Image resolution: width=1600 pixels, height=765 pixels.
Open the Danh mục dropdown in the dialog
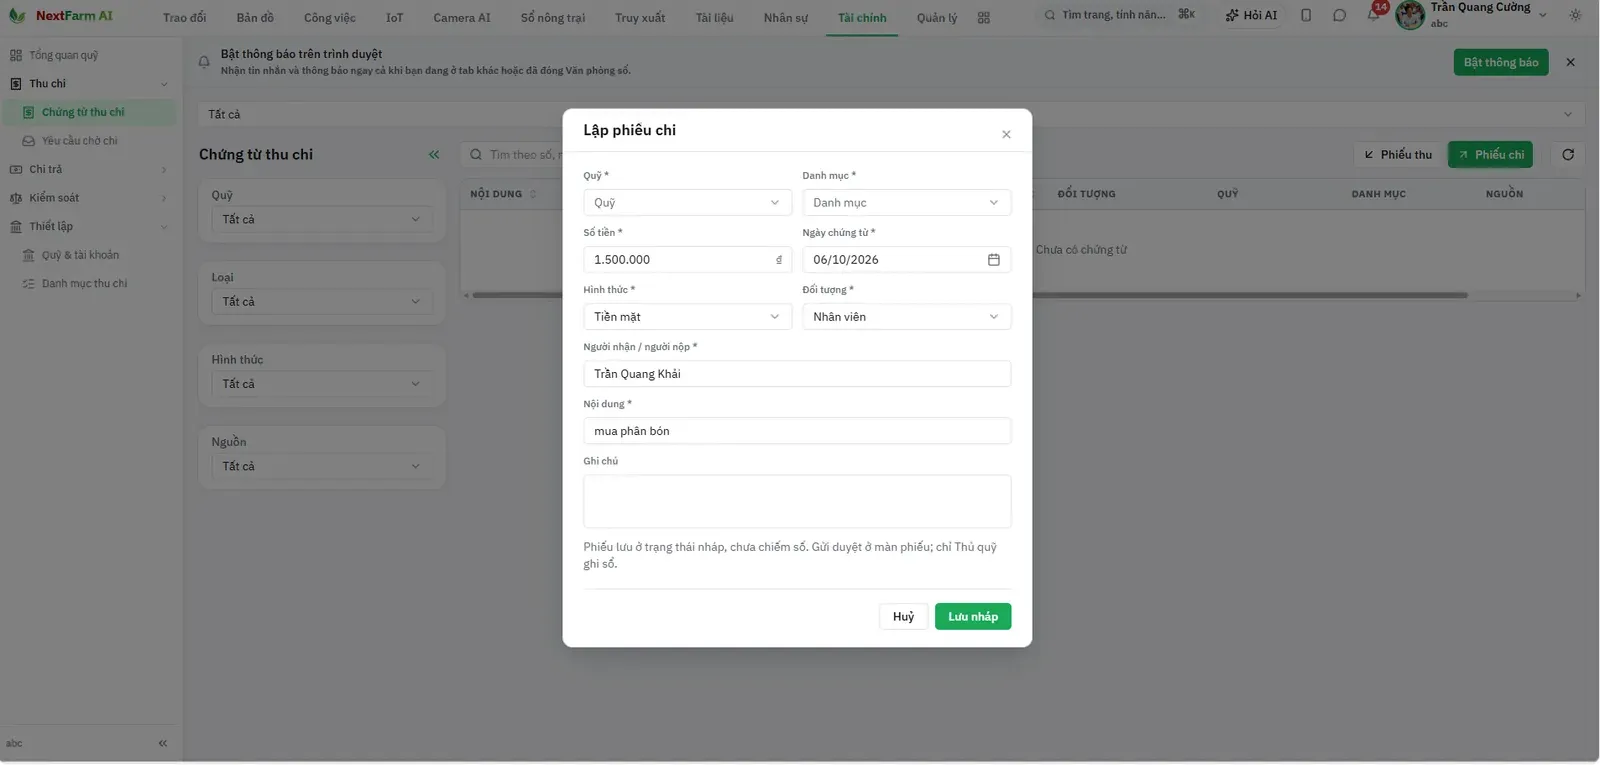(x=906, y=203)
